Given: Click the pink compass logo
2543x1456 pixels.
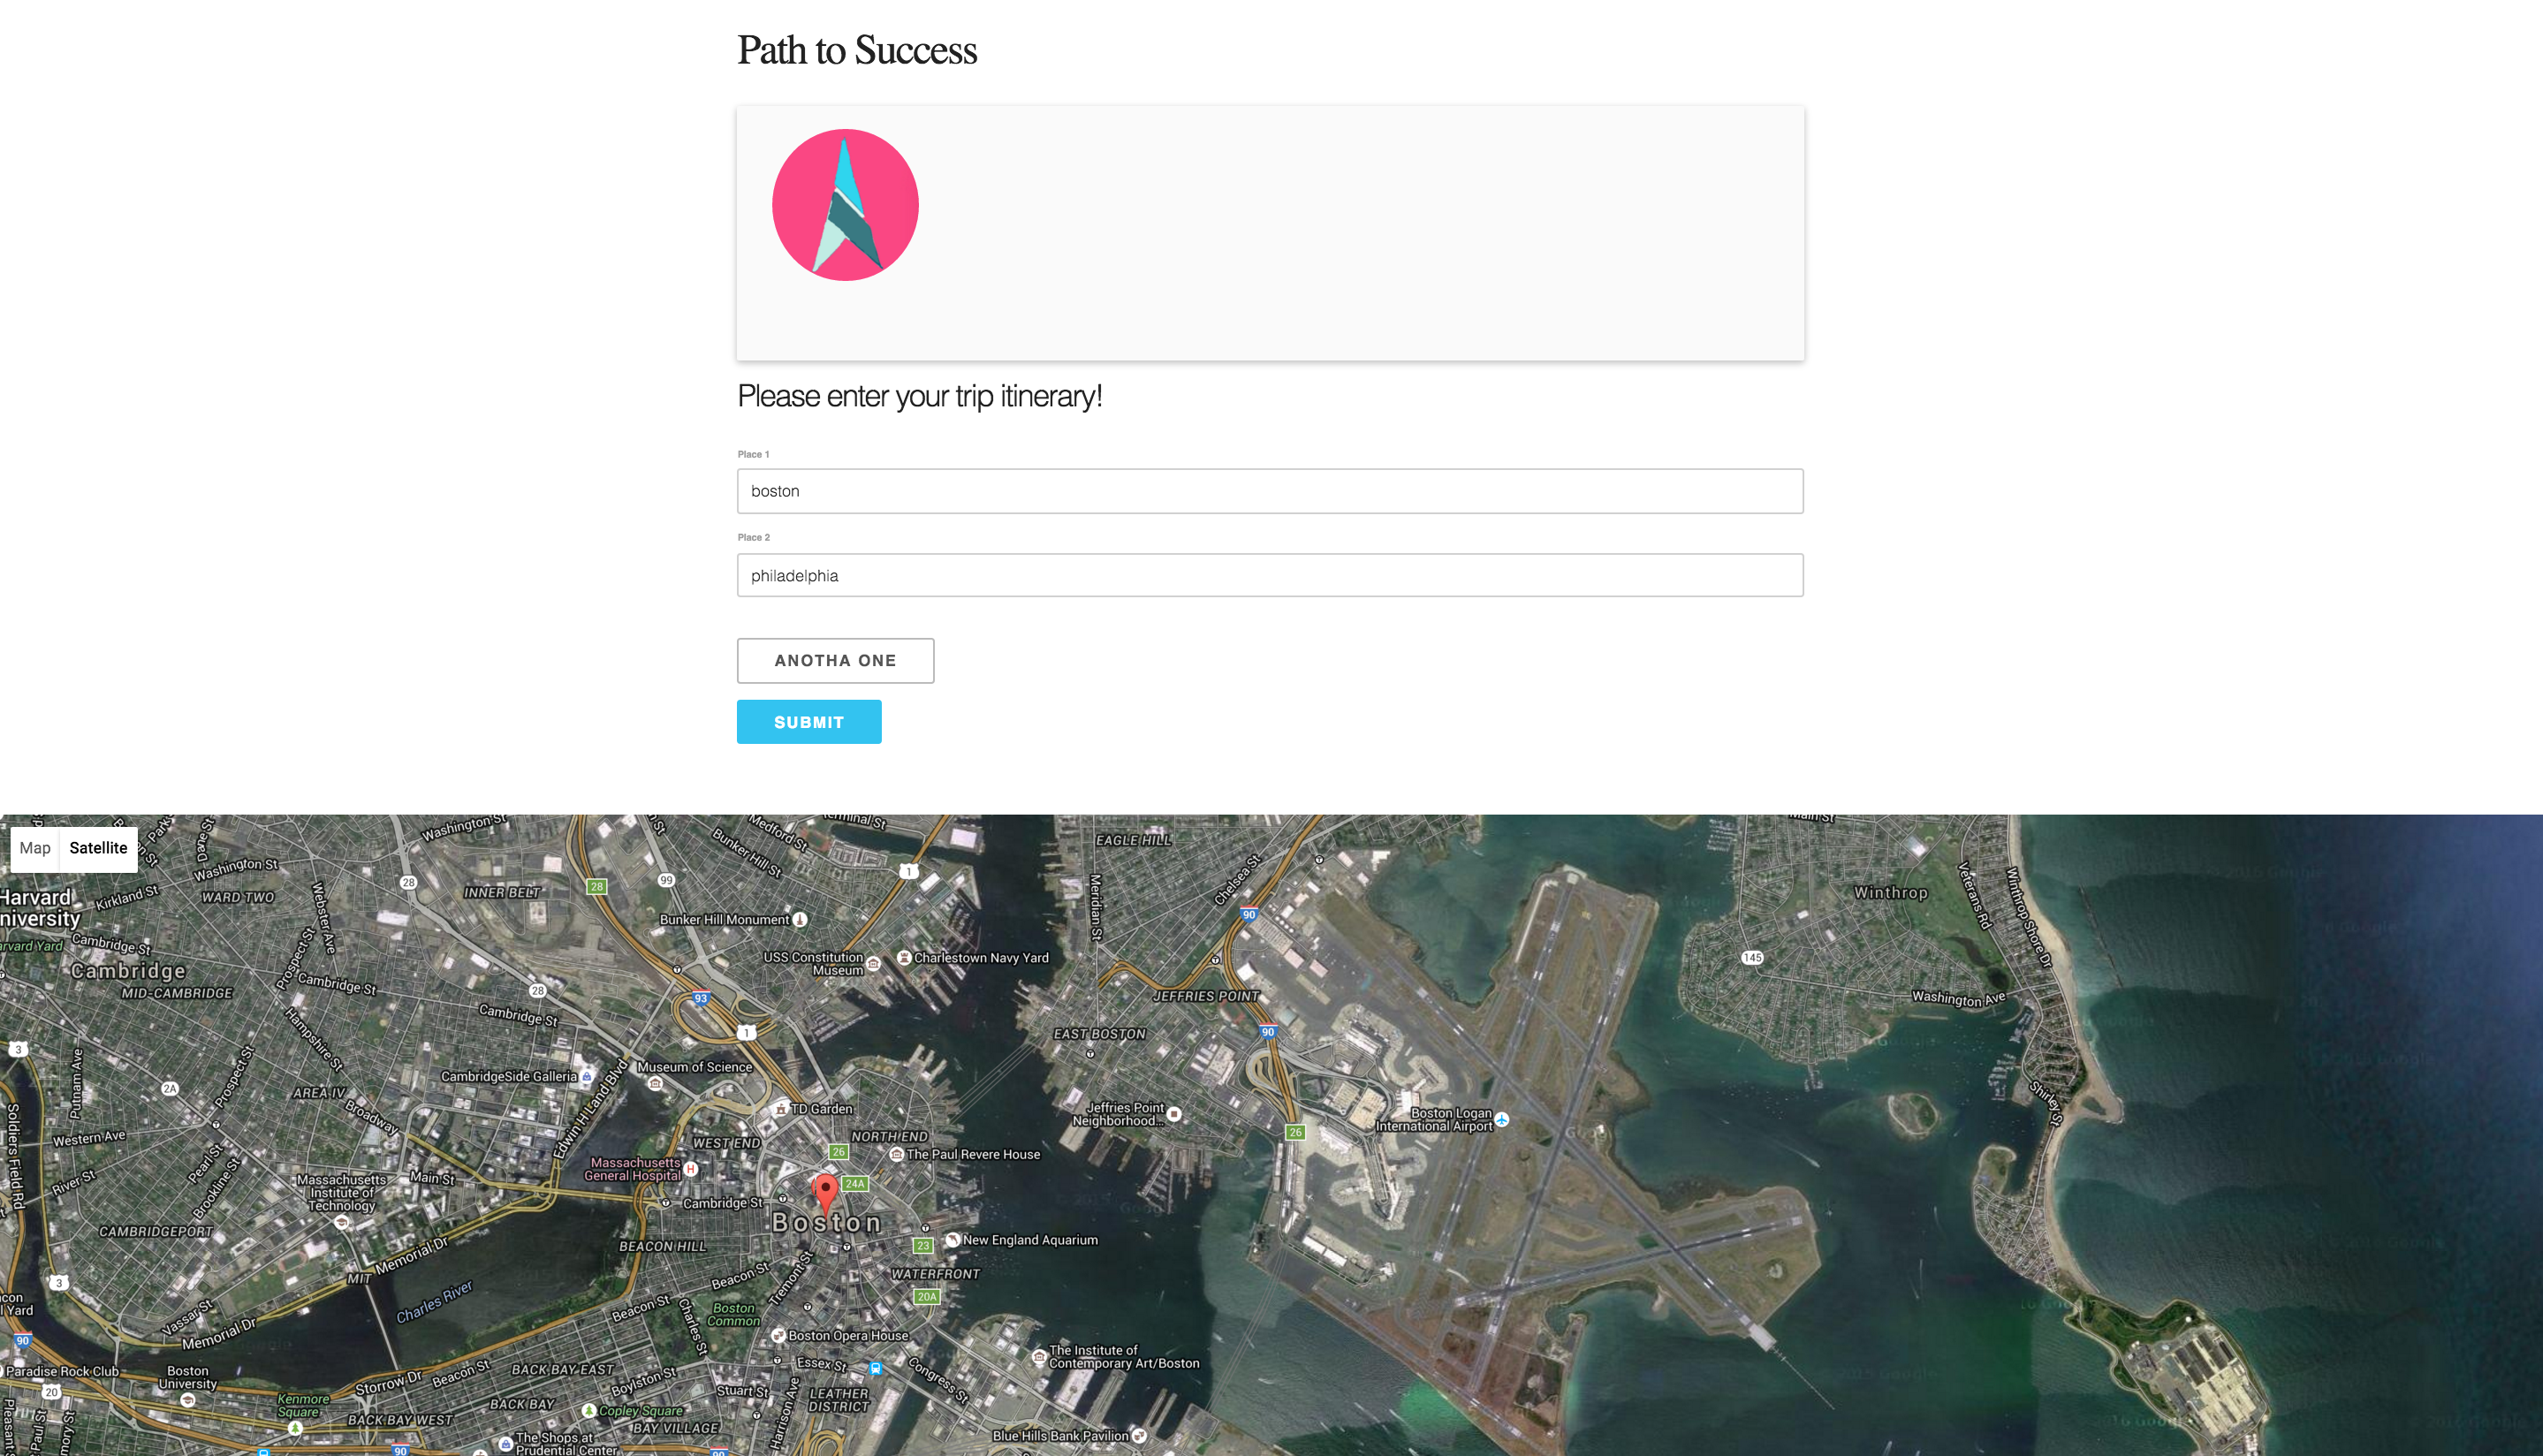Looking at the screenshot, I should pos(845,205).
